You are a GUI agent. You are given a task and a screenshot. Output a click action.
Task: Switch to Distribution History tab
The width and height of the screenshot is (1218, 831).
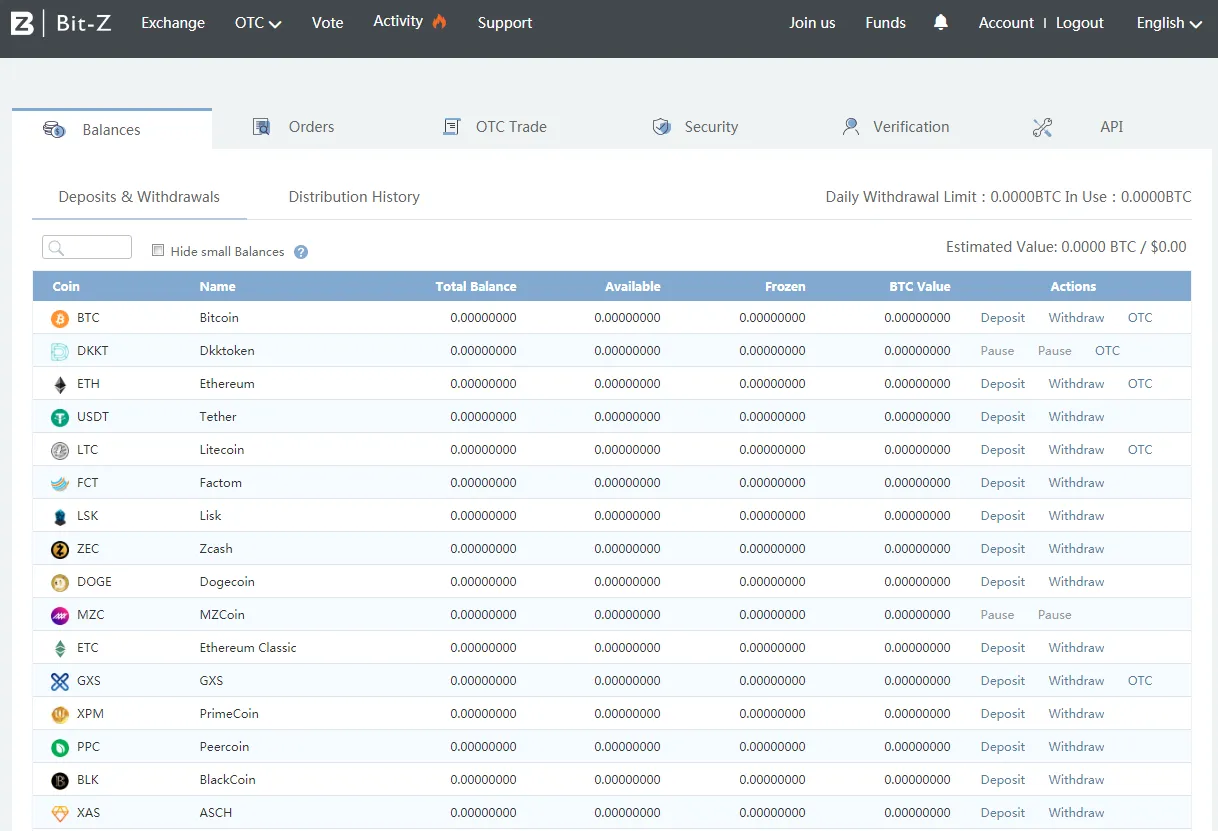pyautogui.click(x=354, y=197)
